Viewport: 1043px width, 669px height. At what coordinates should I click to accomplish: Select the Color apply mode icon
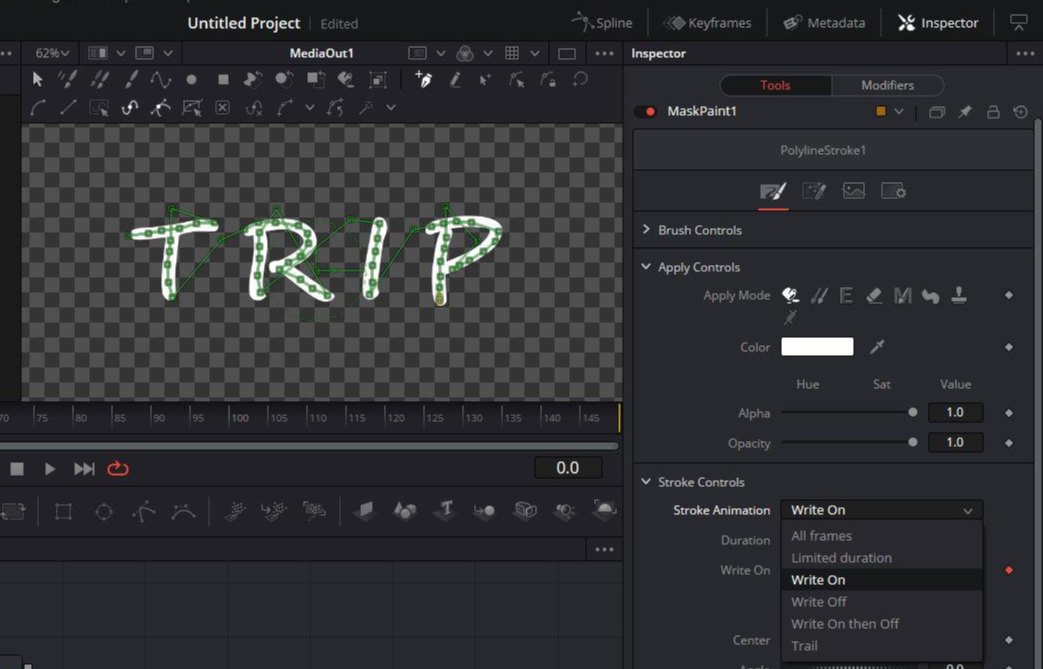pyautogui.click(x=790, y=295)
